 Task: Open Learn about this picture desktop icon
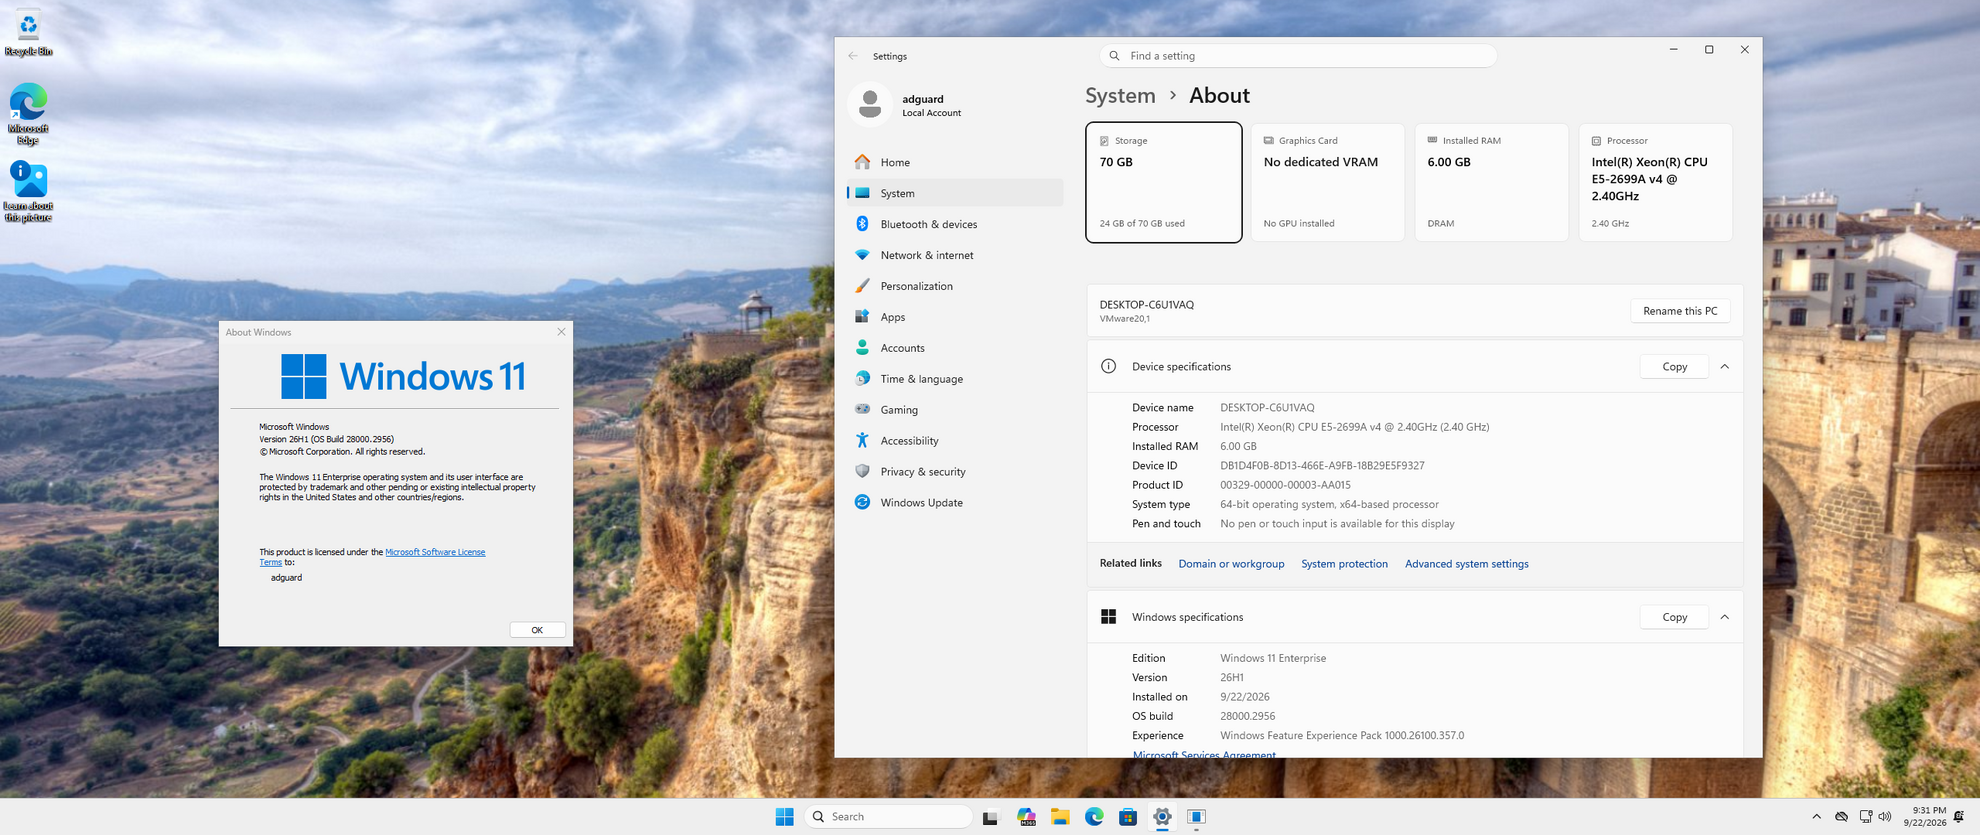[x=28, y=192]
